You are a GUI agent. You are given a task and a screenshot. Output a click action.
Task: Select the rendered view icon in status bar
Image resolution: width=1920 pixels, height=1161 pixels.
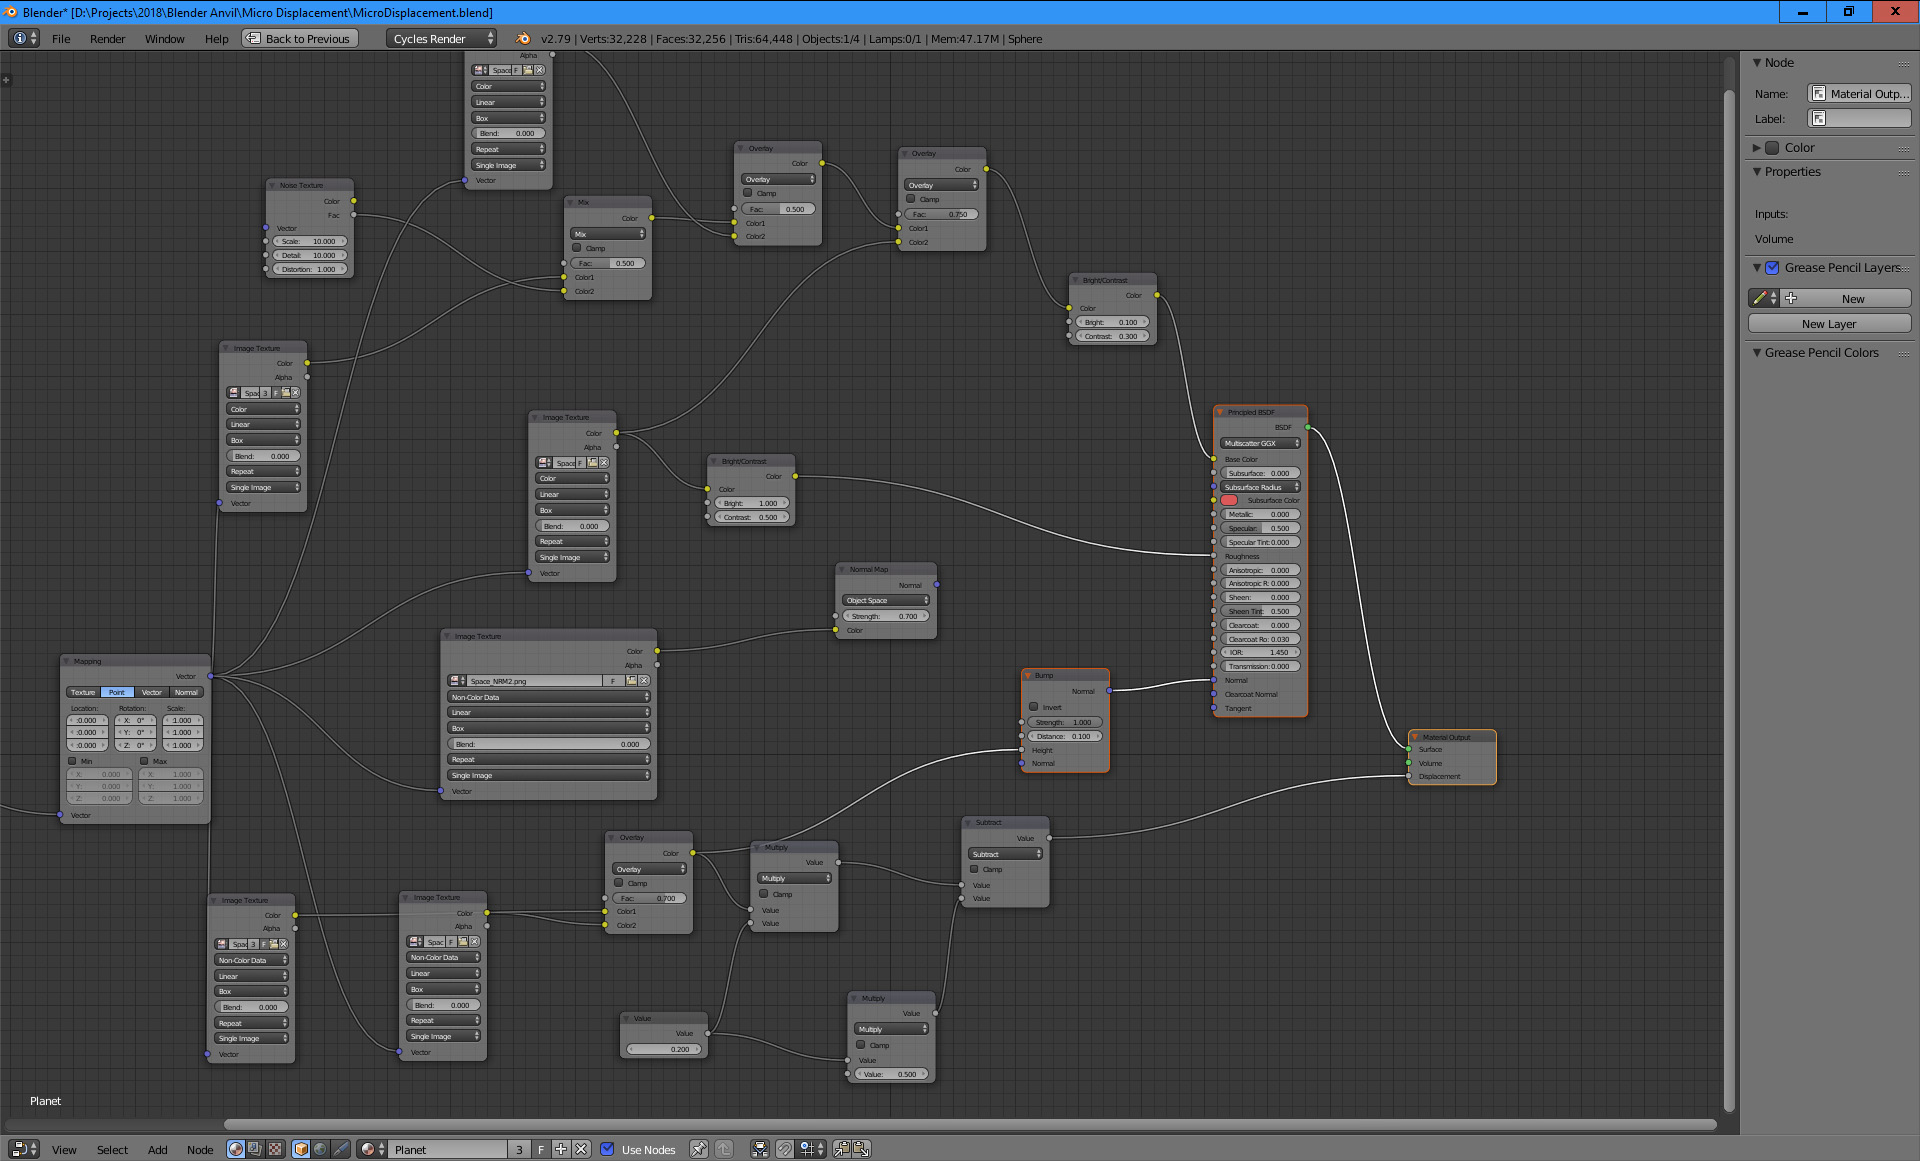click(233, 1149)
